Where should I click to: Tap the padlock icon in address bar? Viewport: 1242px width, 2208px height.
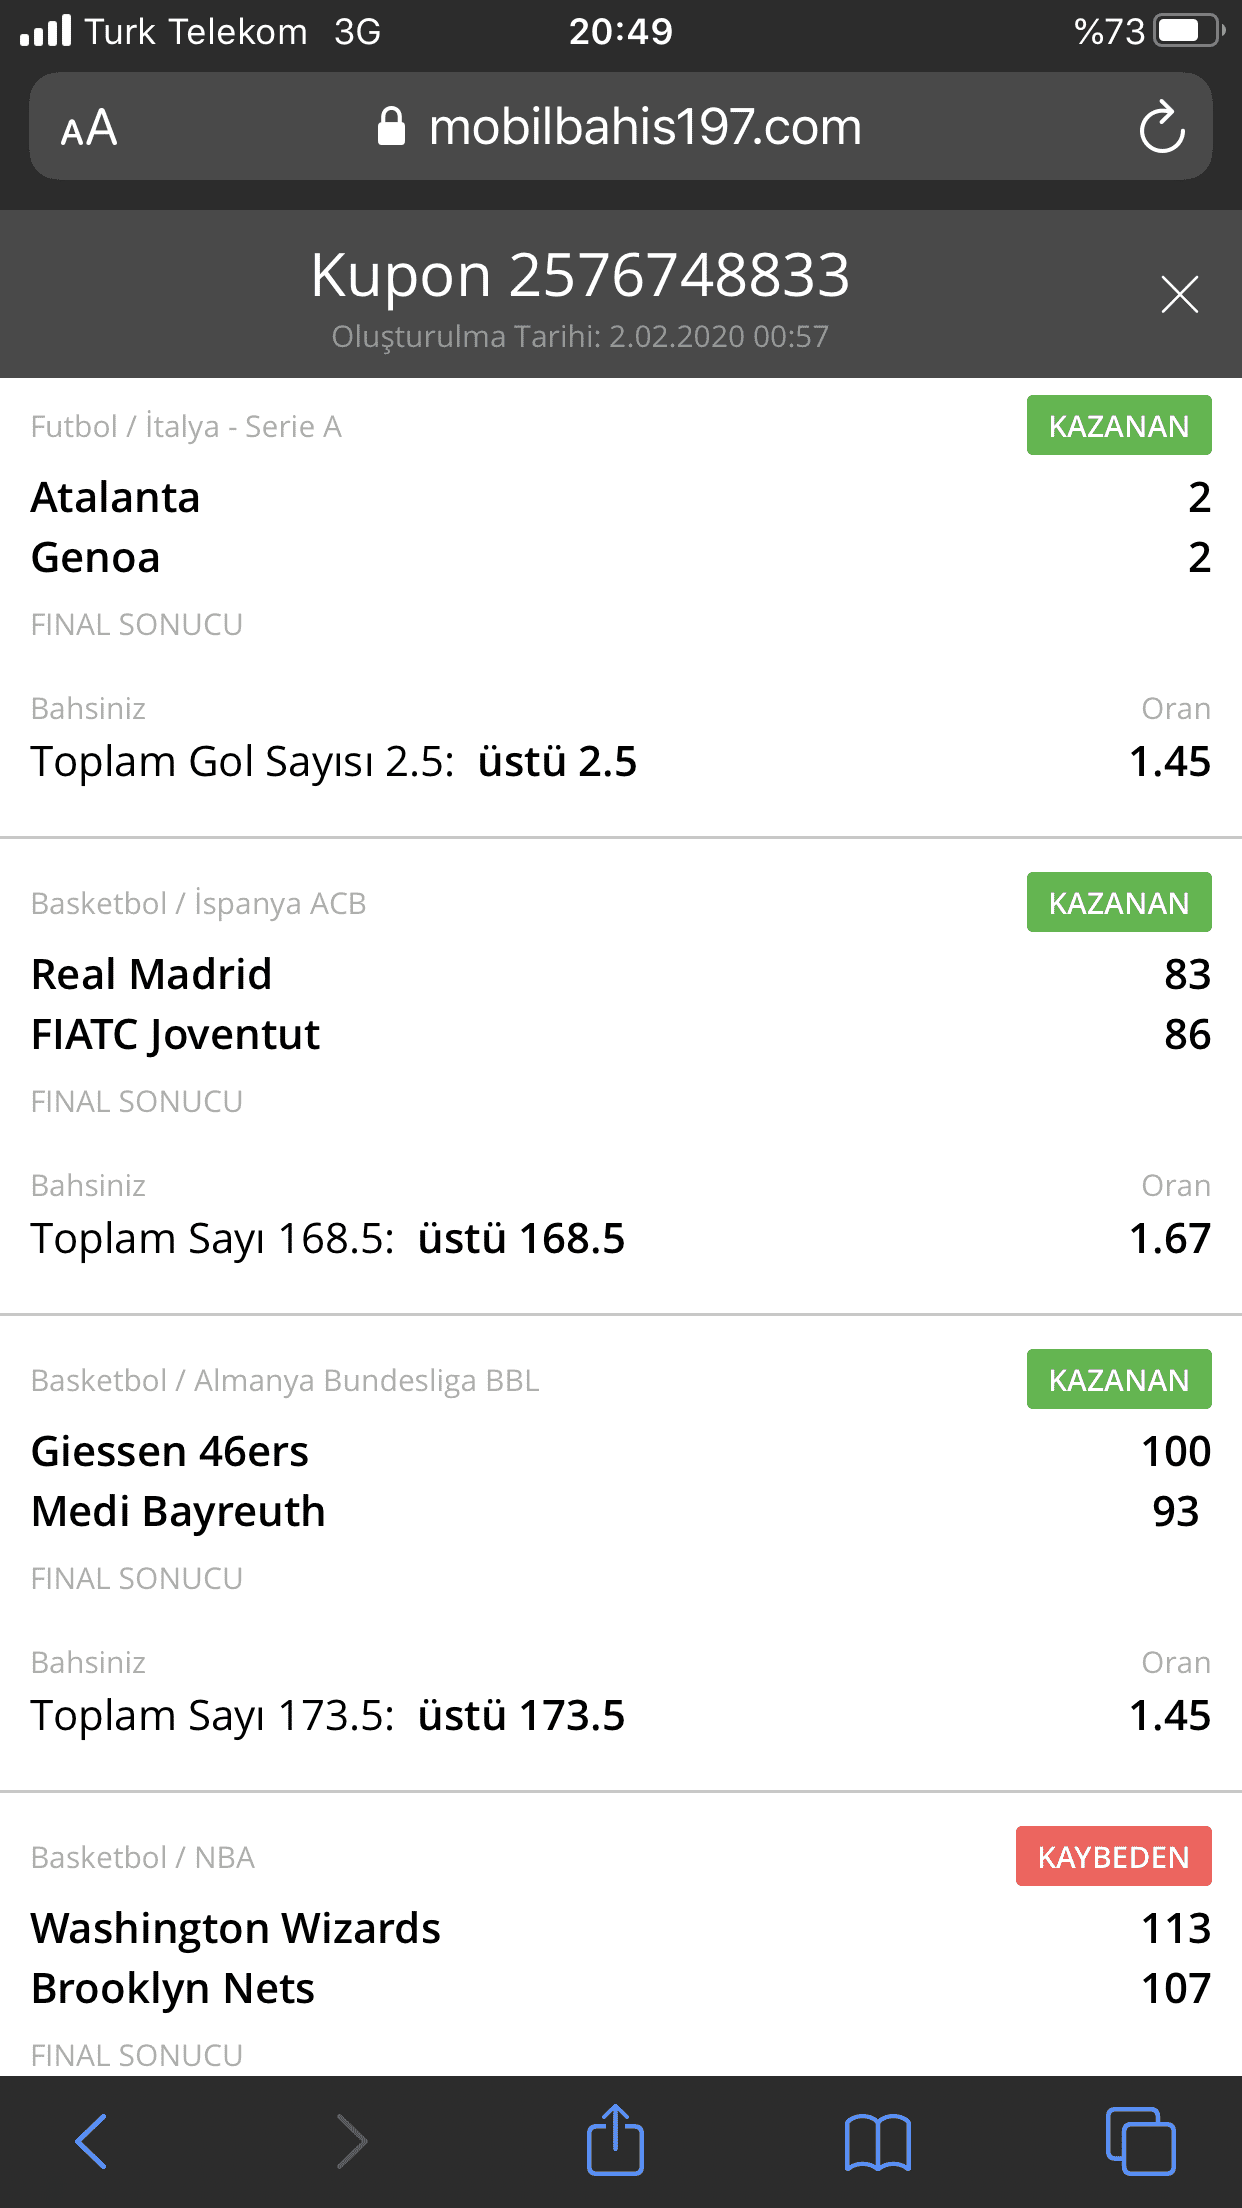click(x=391, y=127)
